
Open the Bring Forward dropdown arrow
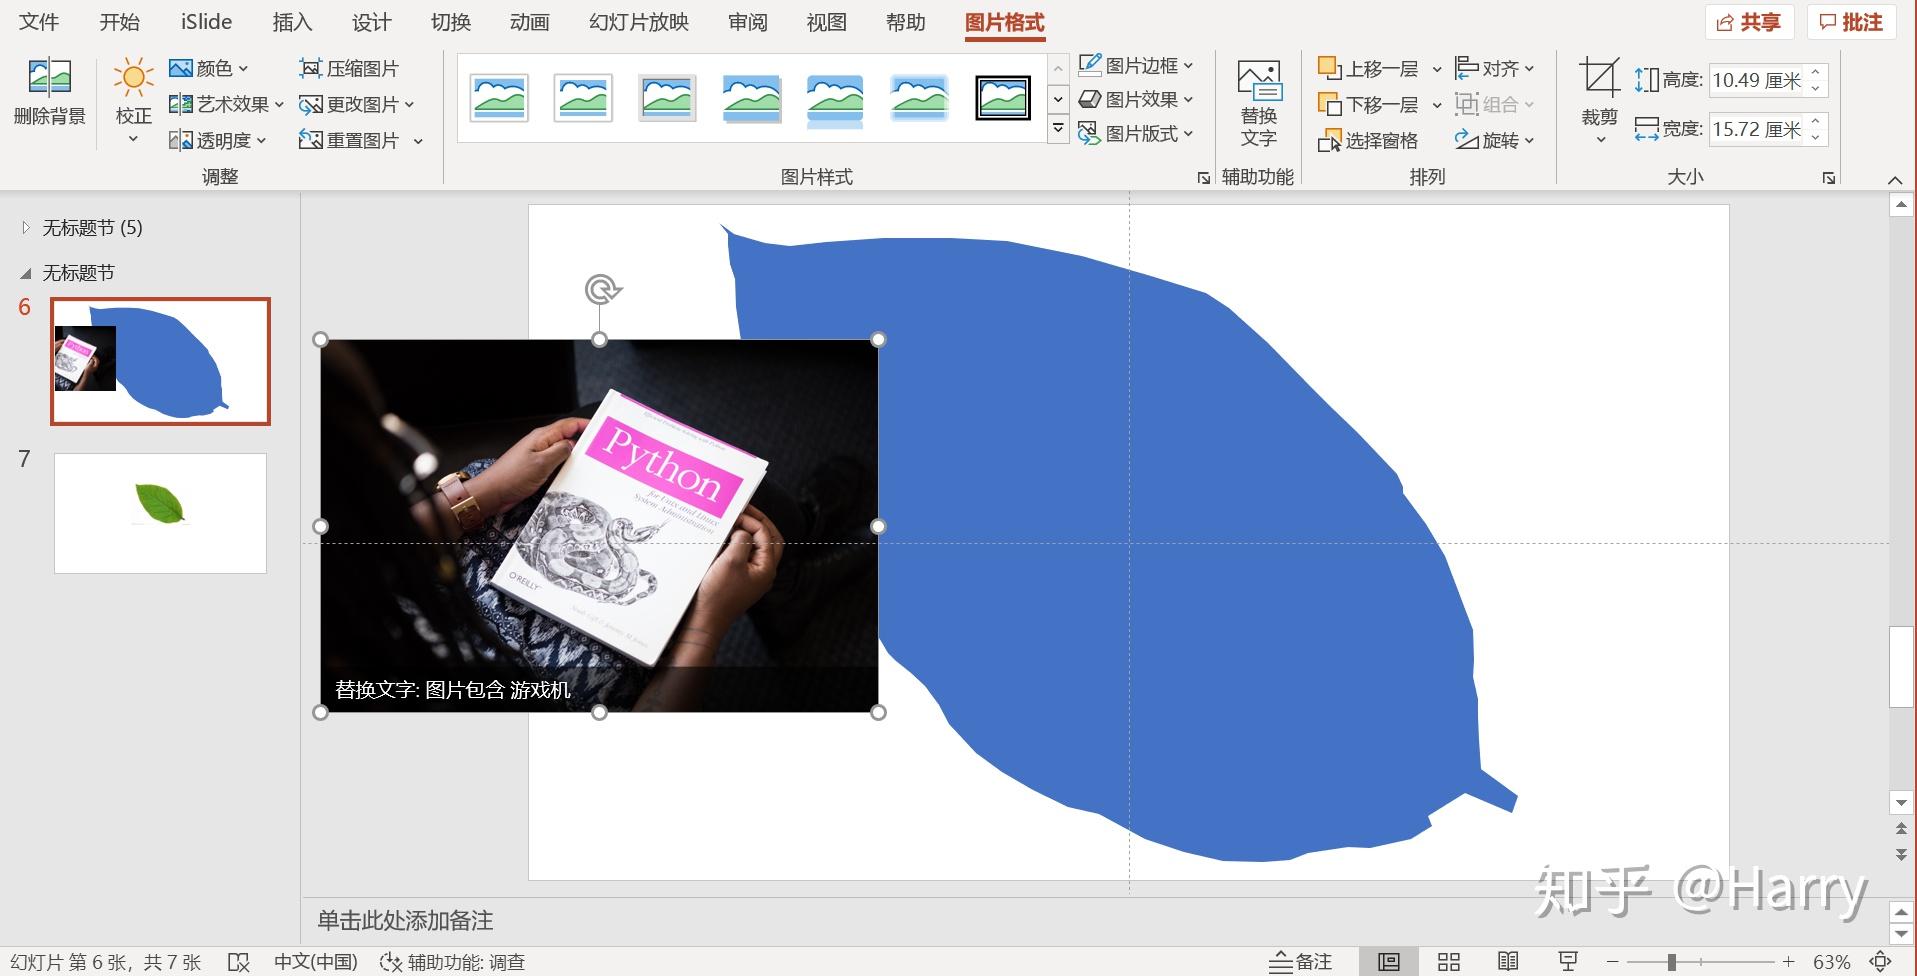1437,69
